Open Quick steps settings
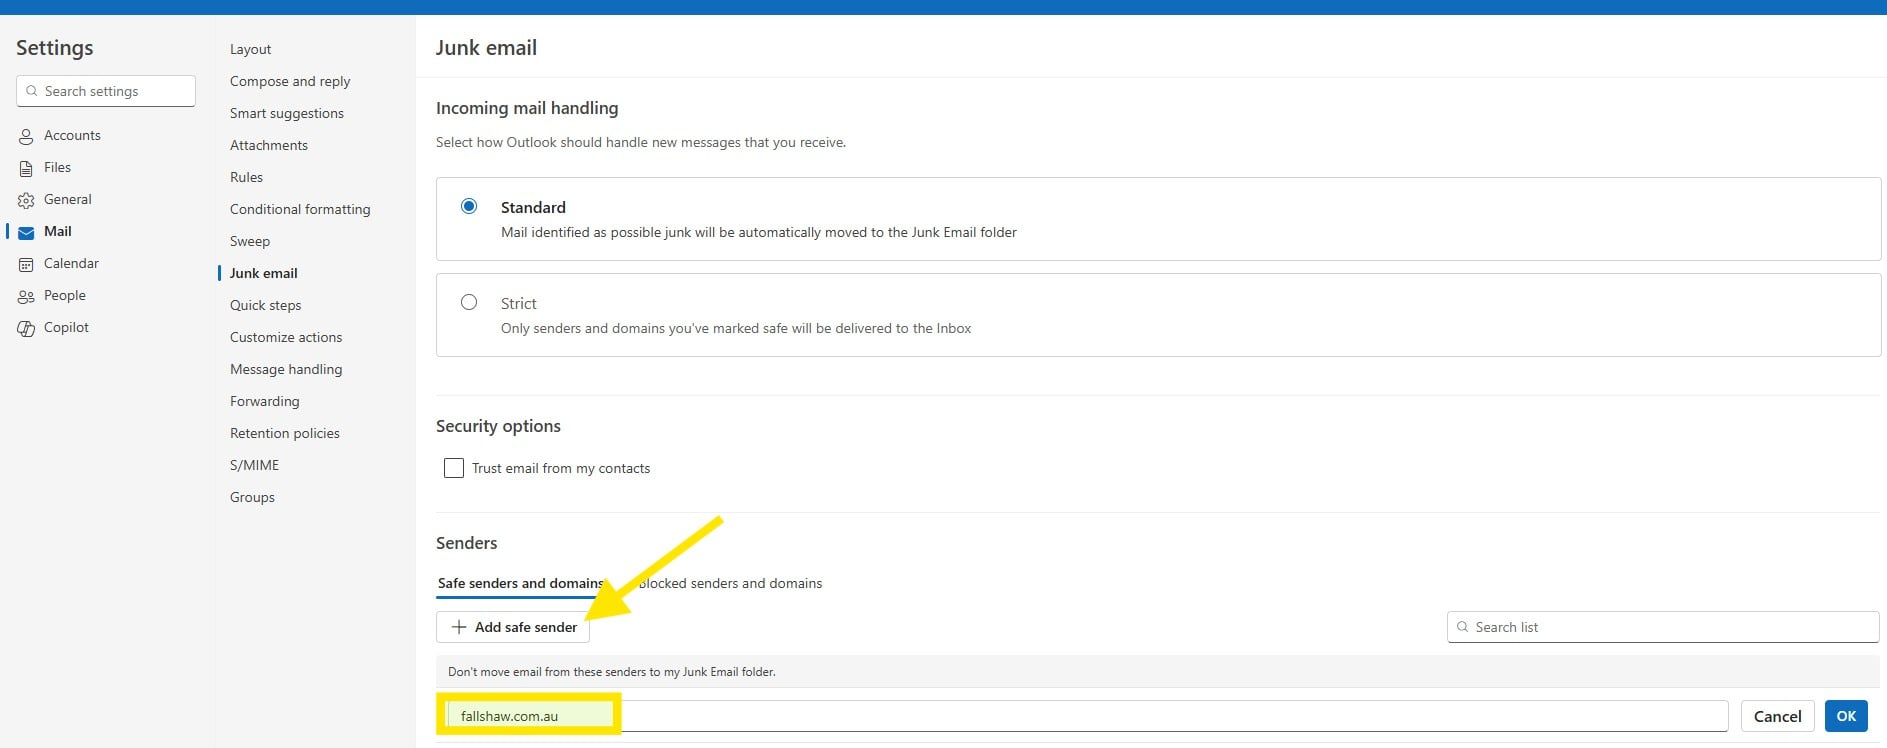Viewport: 1887px width, 748px height. coord(265,305)
